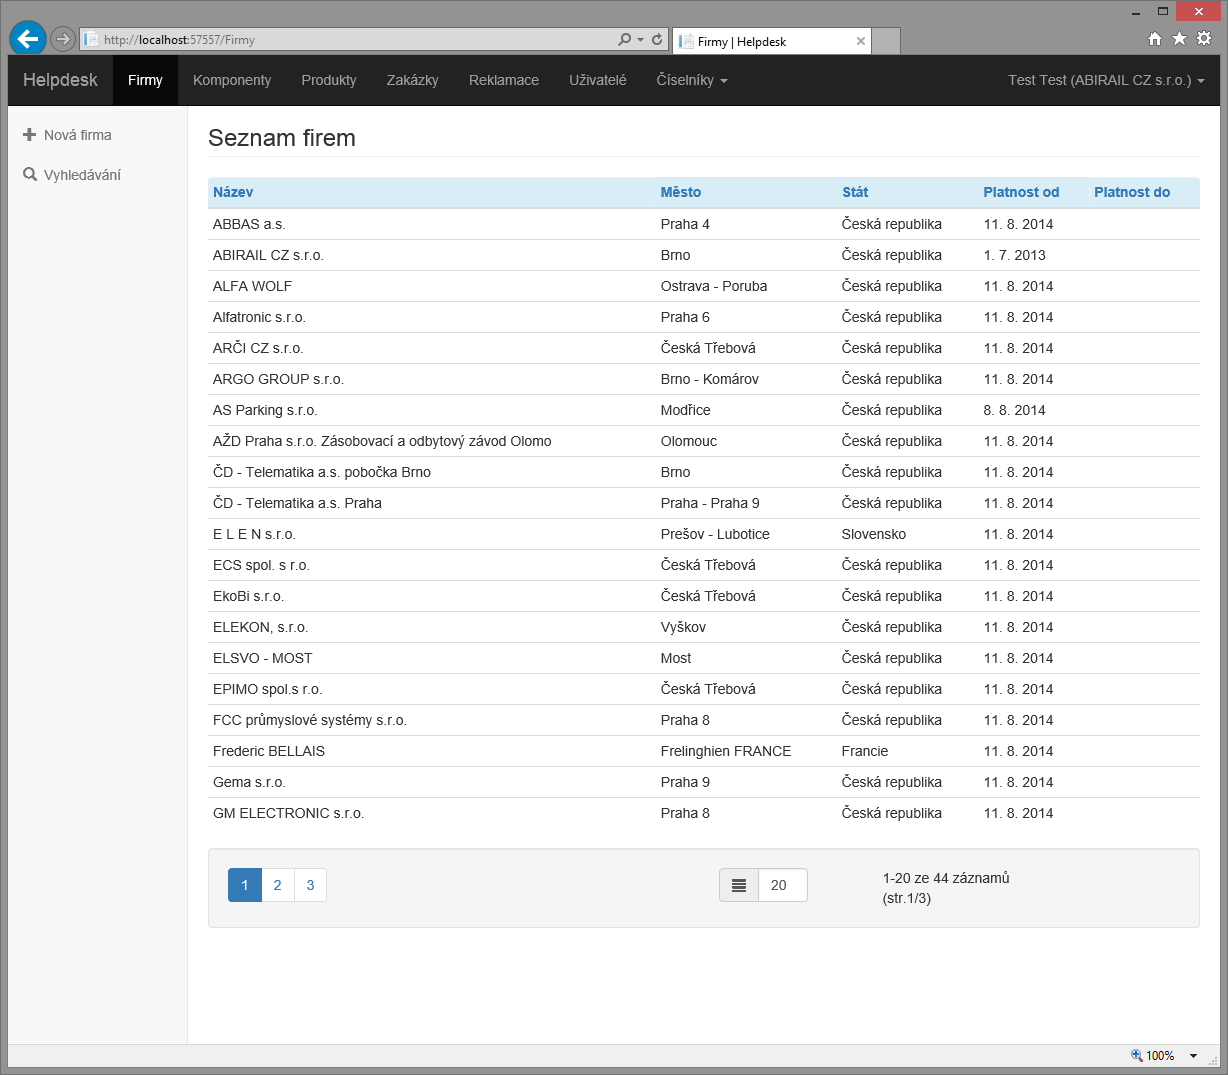The image size is (1228, 1075).
Task: Open browser tools gear icon
Action: click(1204, 39)
